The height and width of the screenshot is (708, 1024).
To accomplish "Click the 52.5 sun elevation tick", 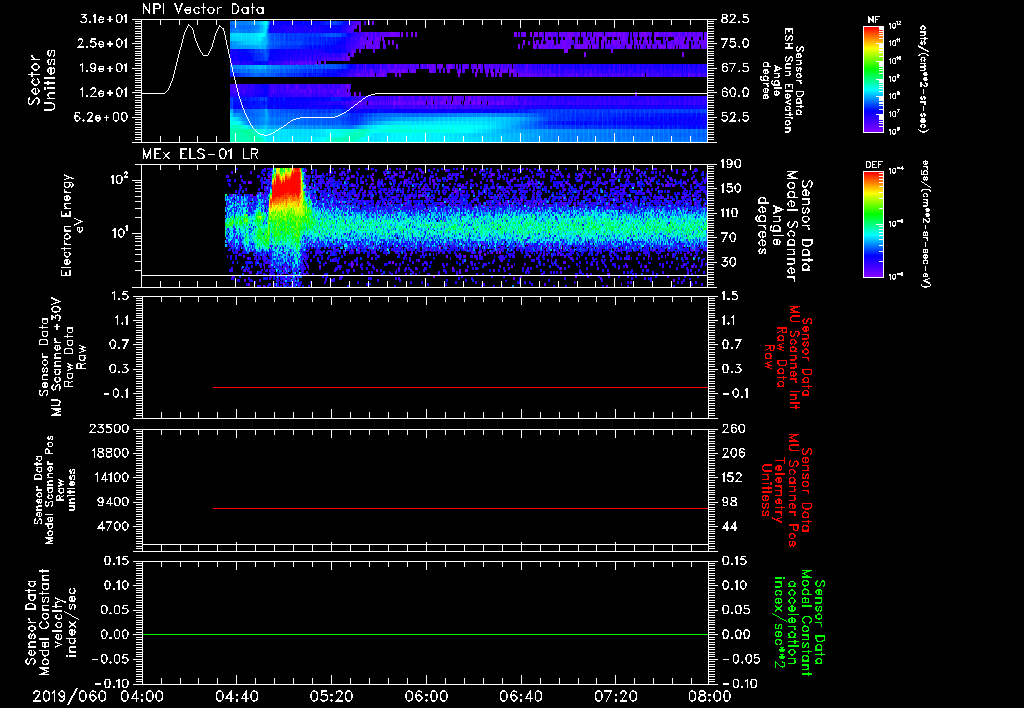I will tap(736, 117).
